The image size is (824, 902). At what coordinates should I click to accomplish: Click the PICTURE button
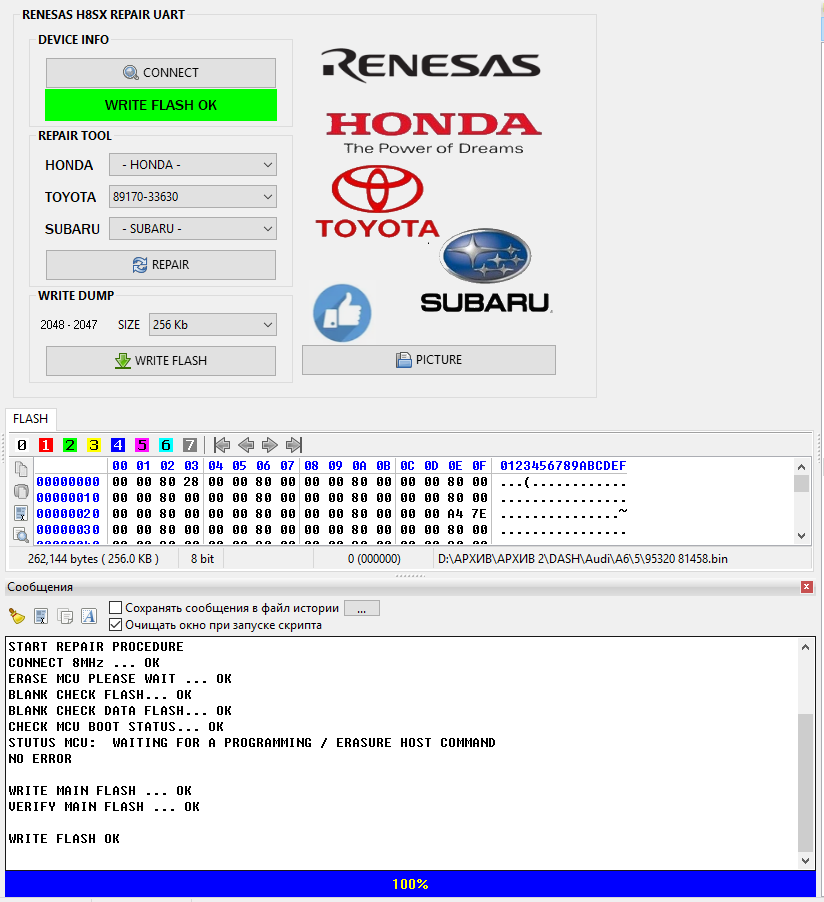(x=429, y=360)
